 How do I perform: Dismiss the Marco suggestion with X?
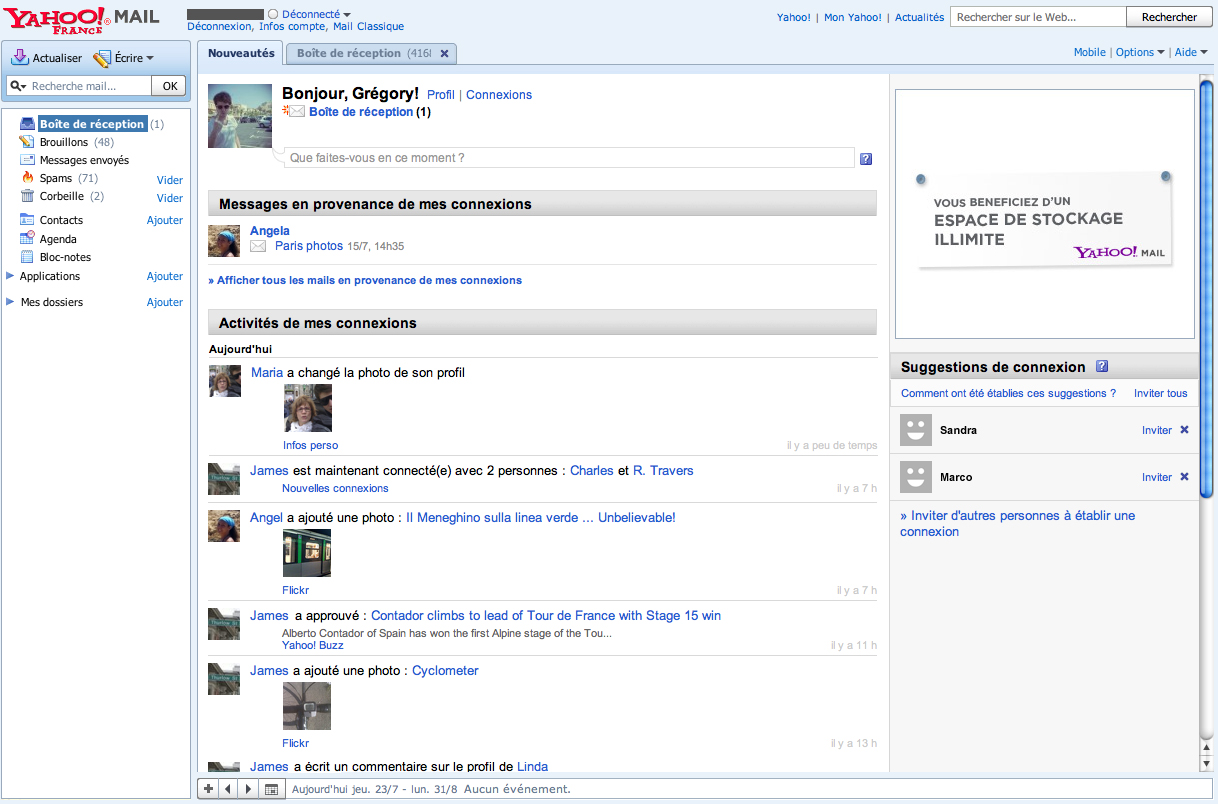coord(1185,477)
